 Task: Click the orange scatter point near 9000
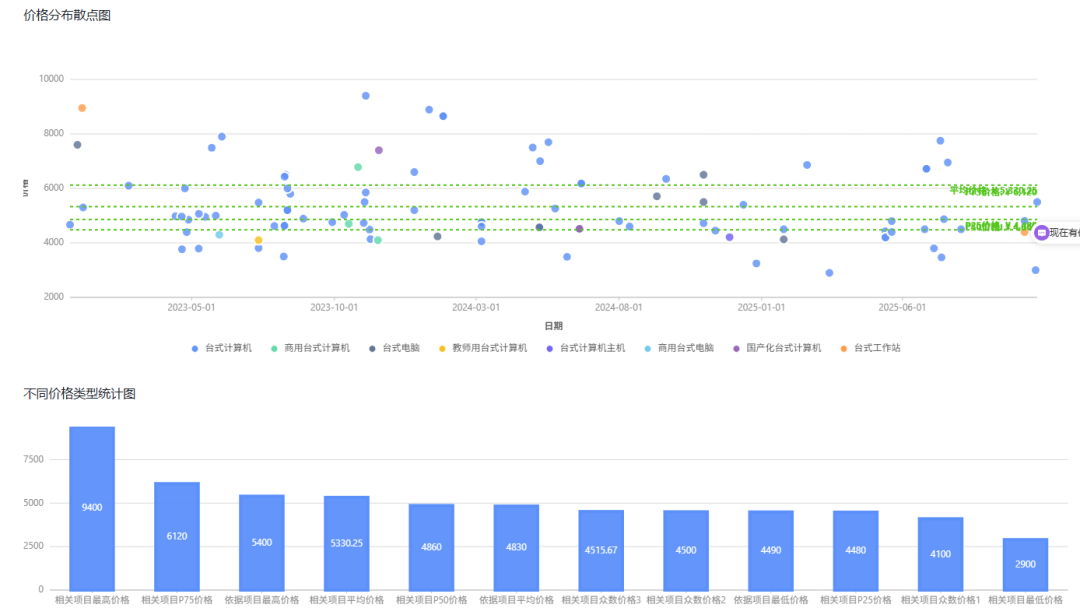point(82,108)
